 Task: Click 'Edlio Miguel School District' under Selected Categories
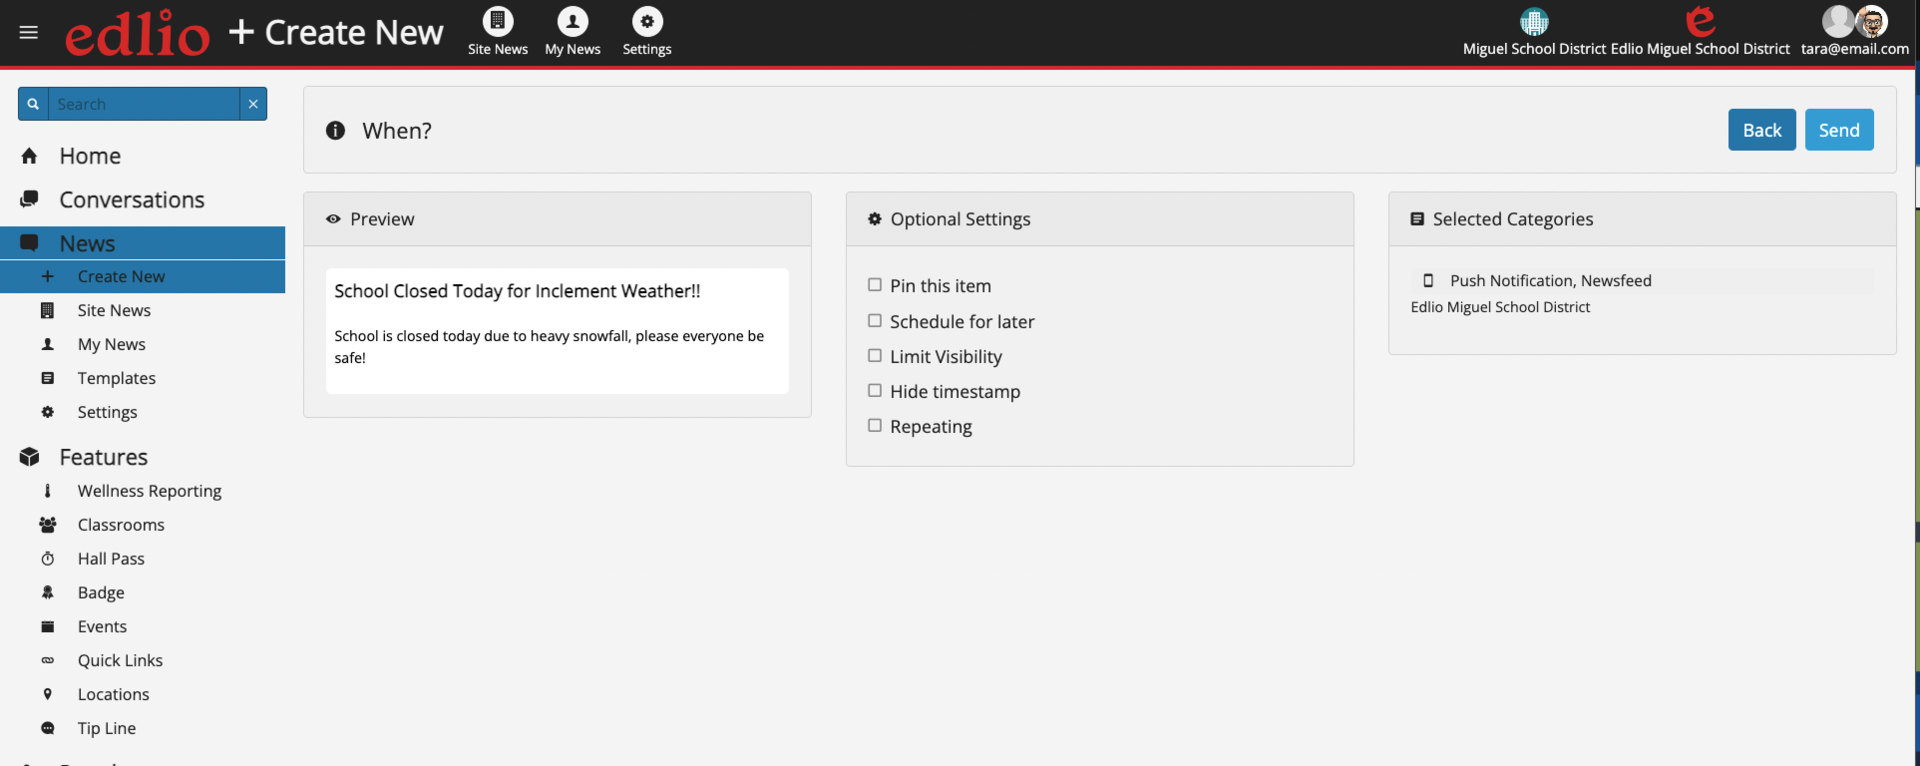1500,307
